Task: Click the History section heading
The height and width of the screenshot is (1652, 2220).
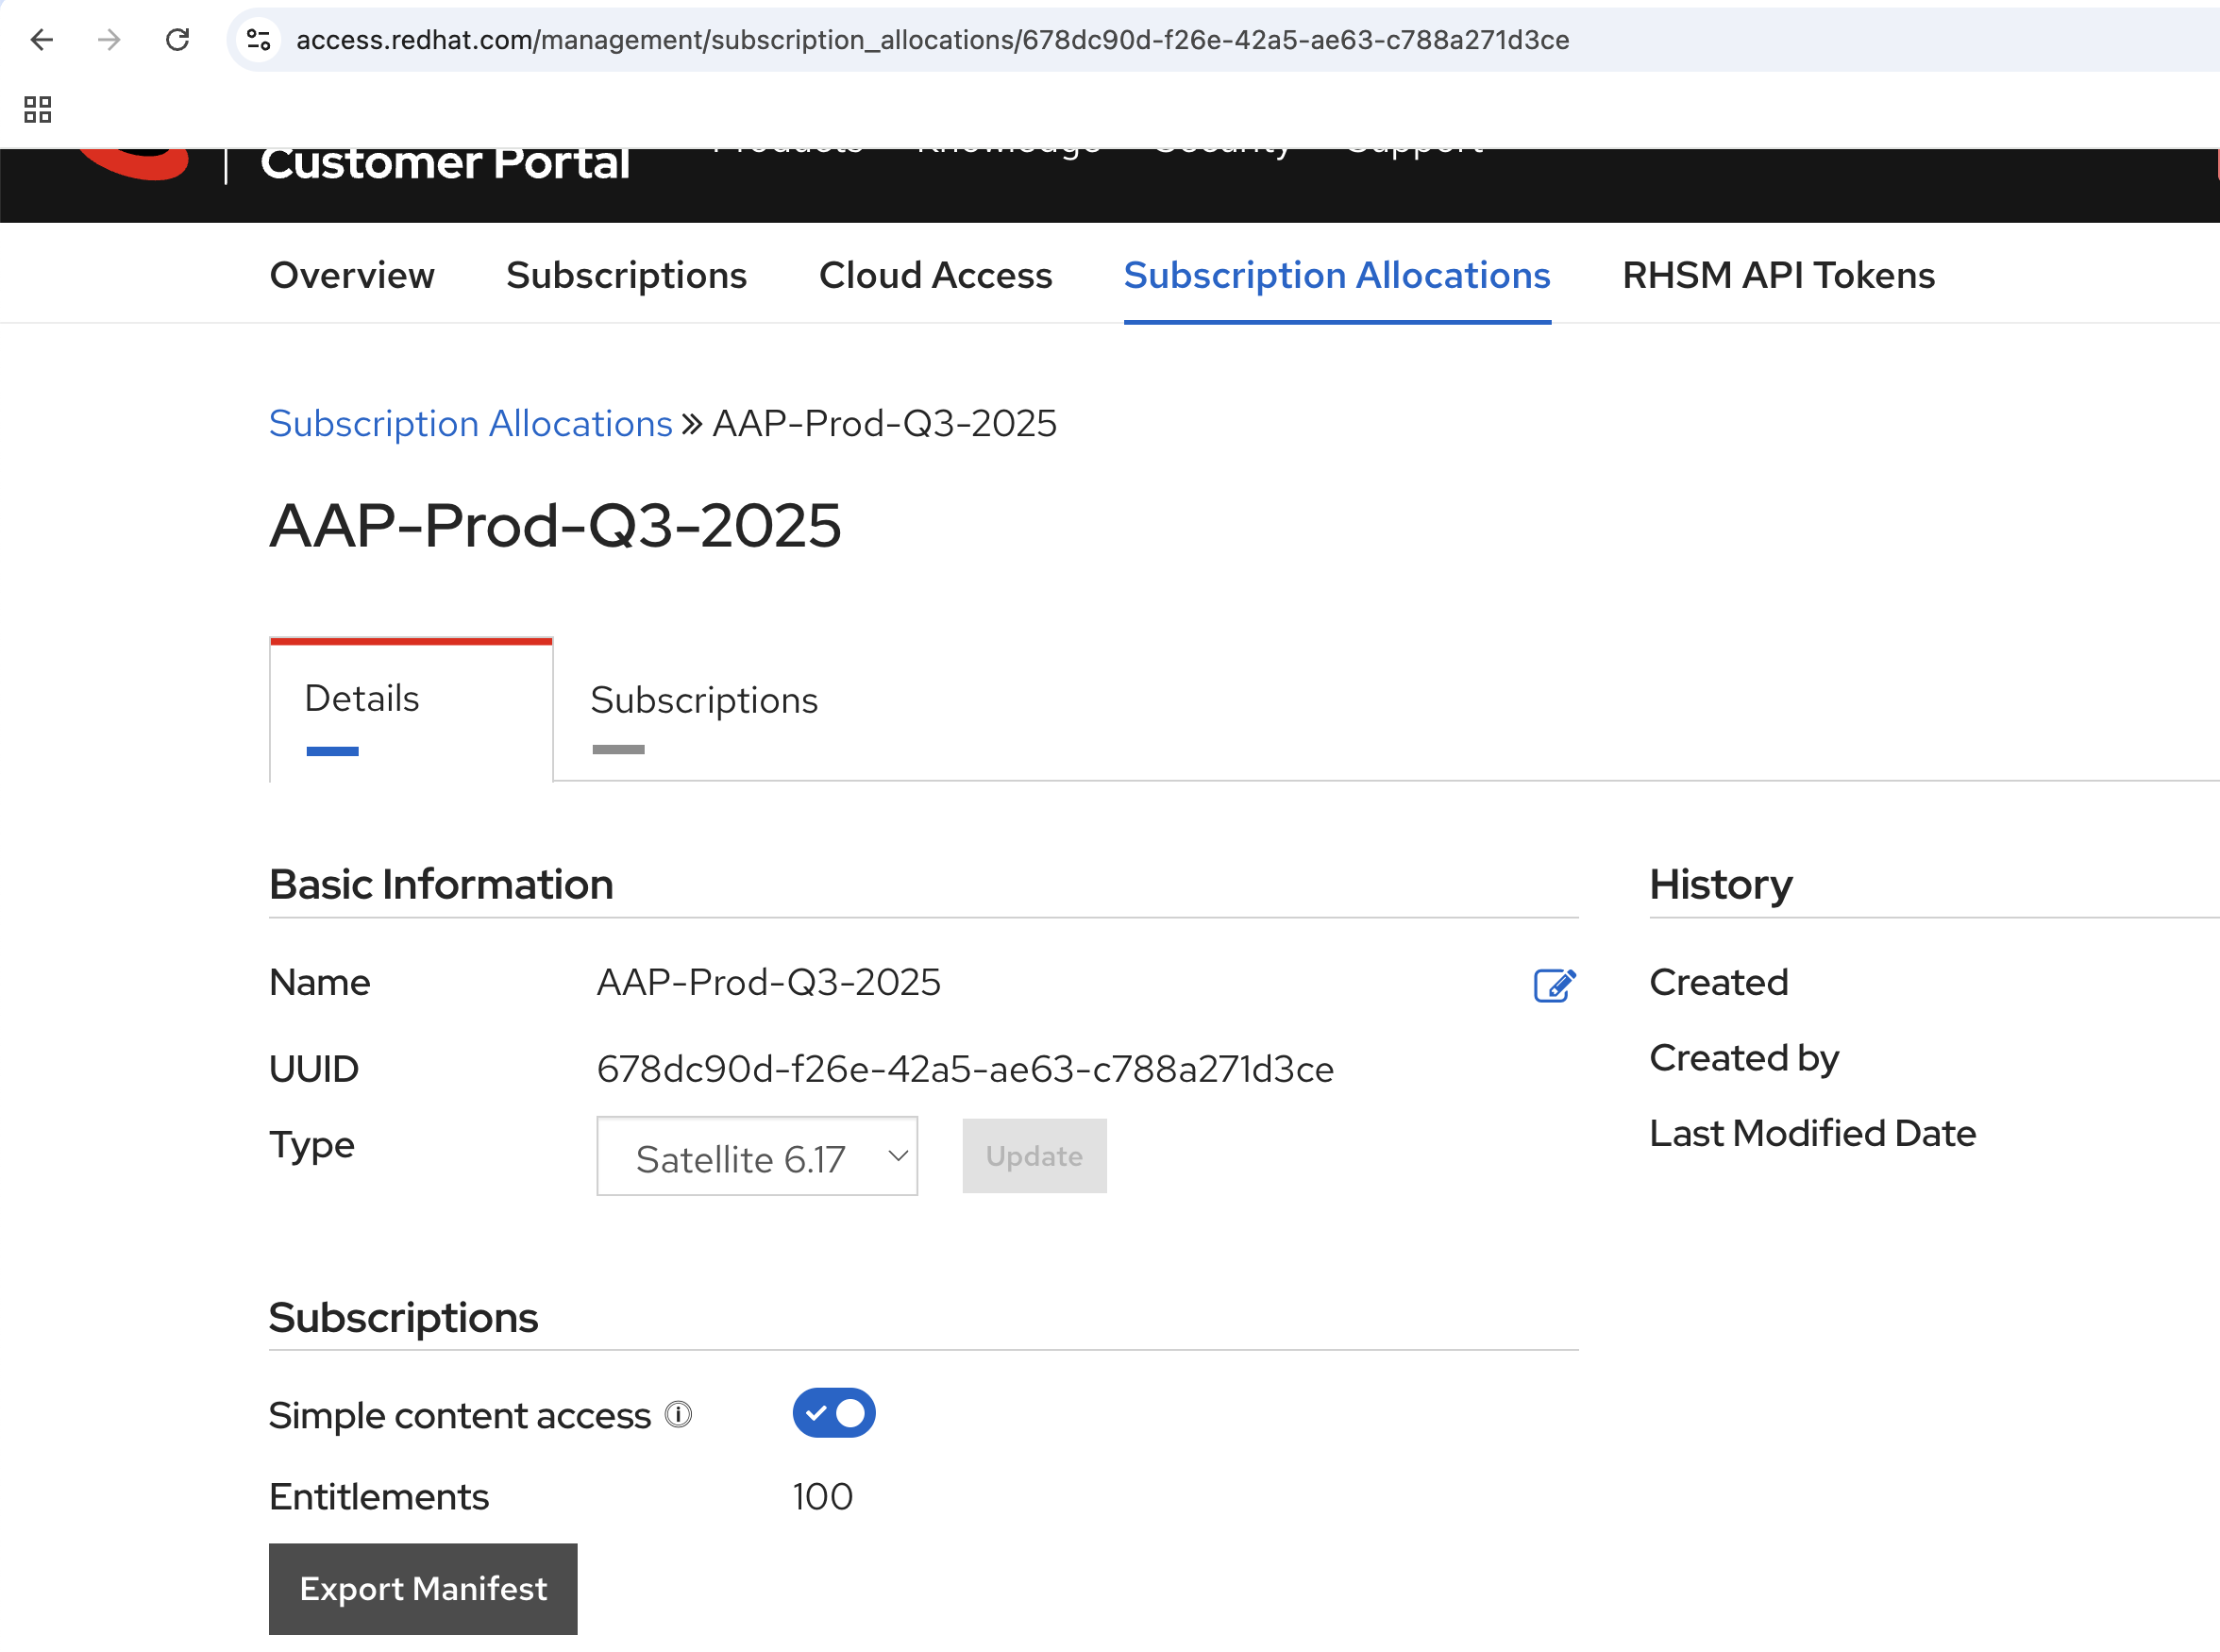Action: pos(1720,885)
